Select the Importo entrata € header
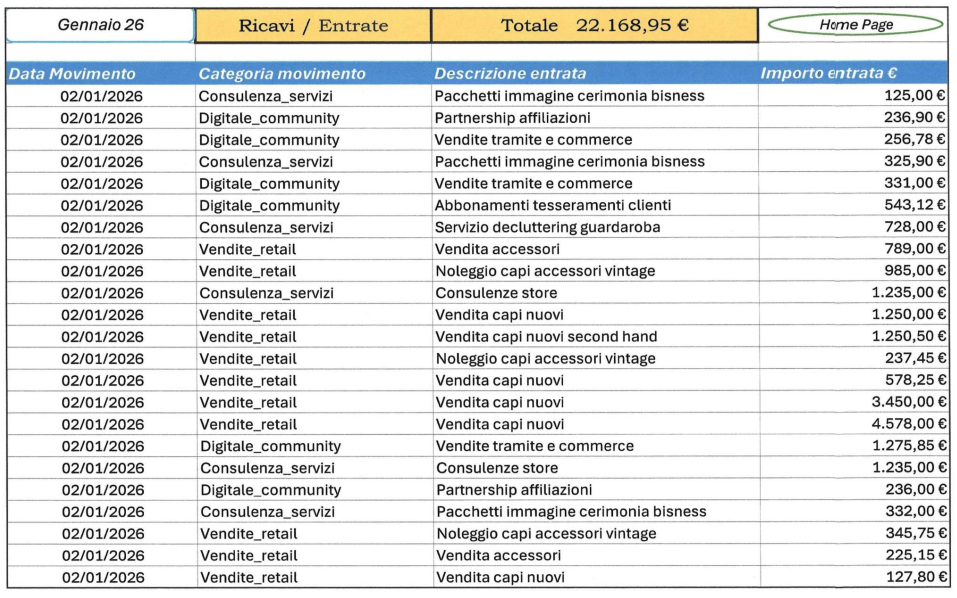Image resolution: width=957 pixels, height=598 pixels. pyautogui.click(x=828, y=74)
